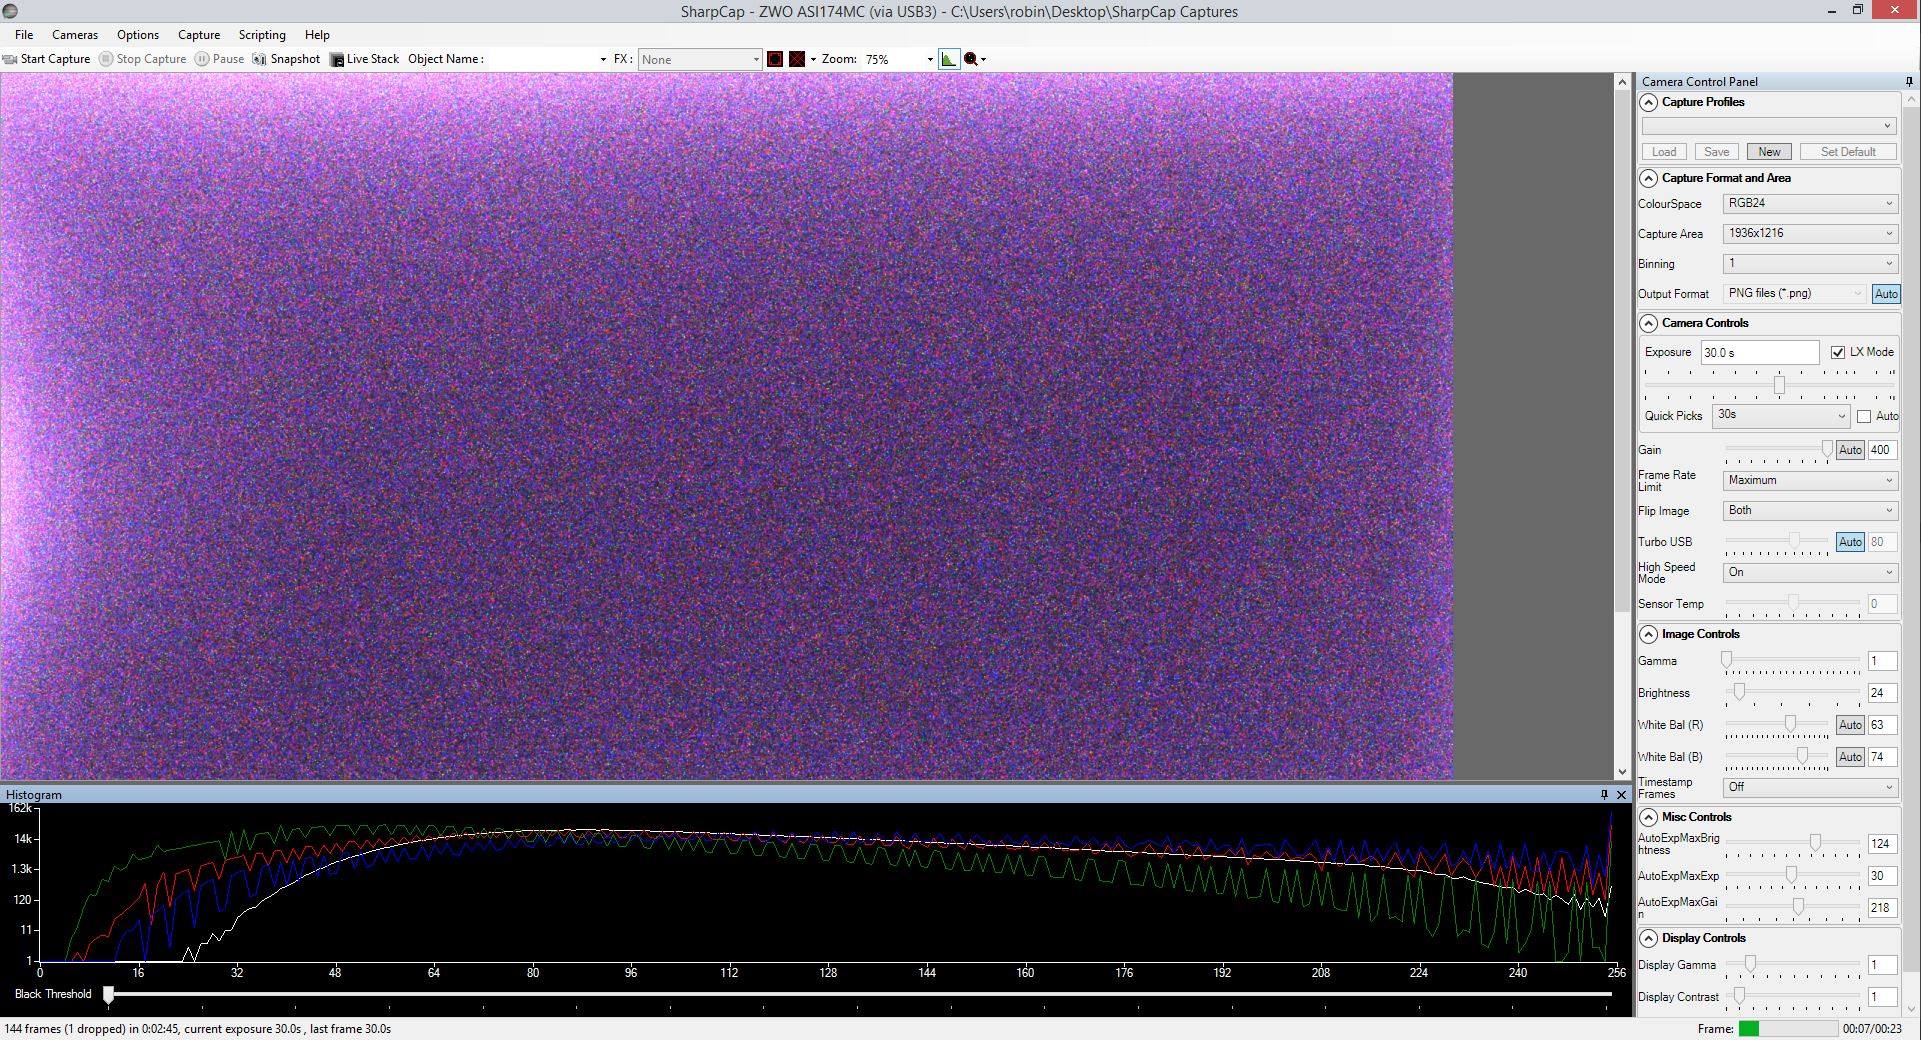Viewport: 1921px width, 1040px height.
Task: Click the magnifier icon in the toolbar
Action: pos(971,59)
